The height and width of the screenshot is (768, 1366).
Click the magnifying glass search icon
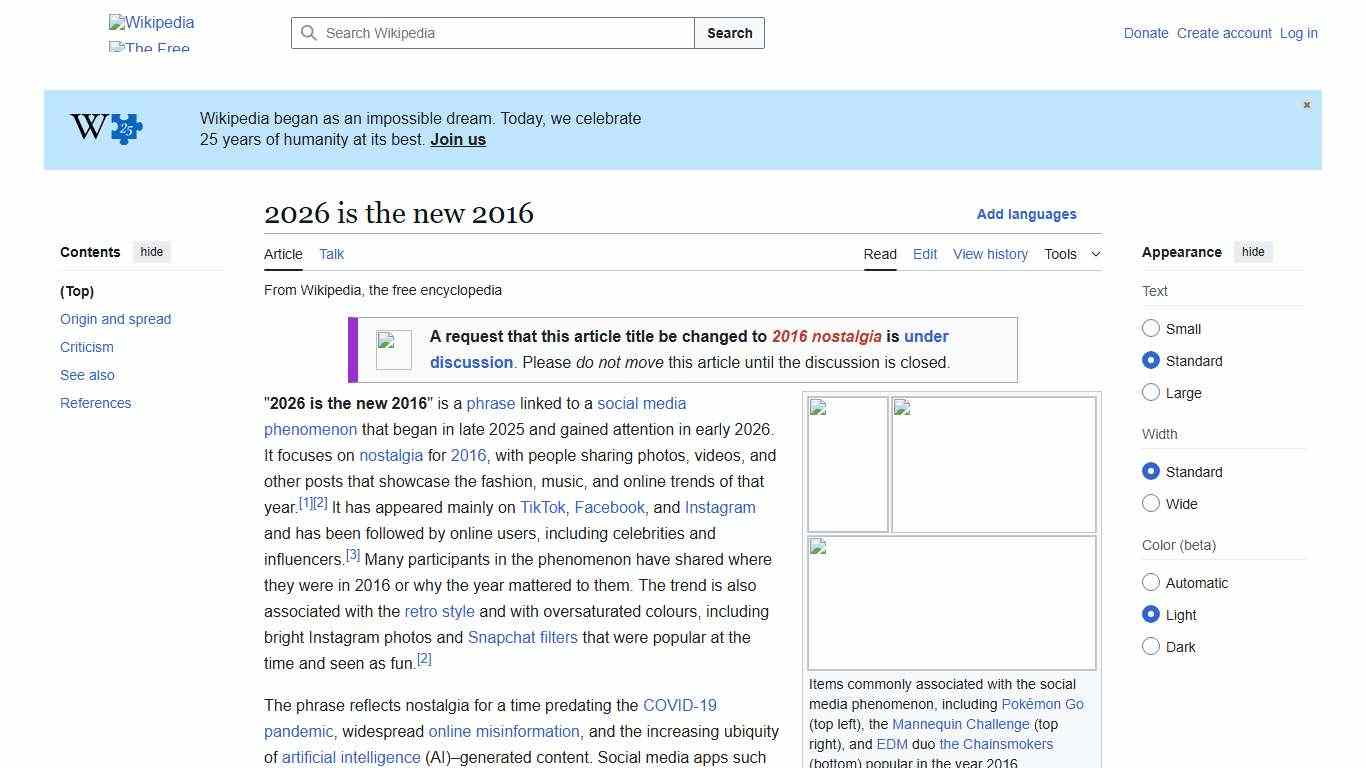pyautogui.click(x=310, y=33)
